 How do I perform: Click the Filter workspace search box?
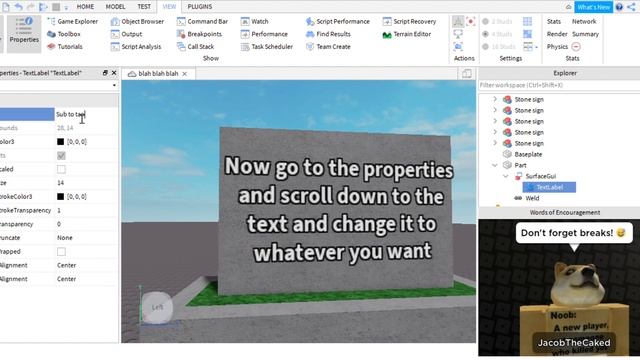559,85
